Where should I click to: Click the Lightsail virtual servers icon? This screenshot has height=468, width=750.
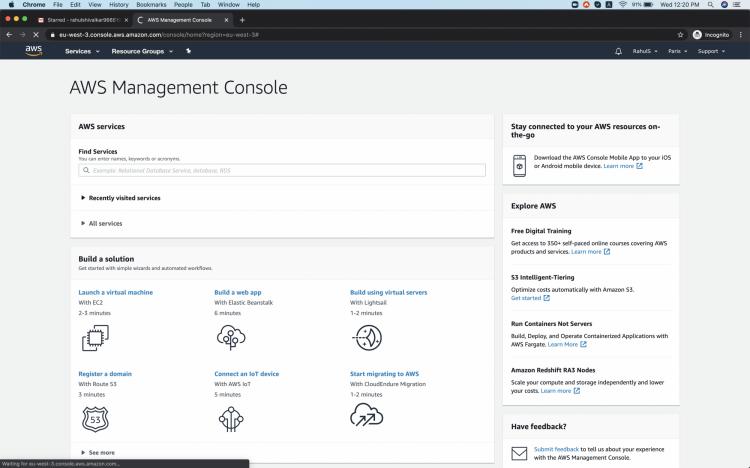pos(366,338)
